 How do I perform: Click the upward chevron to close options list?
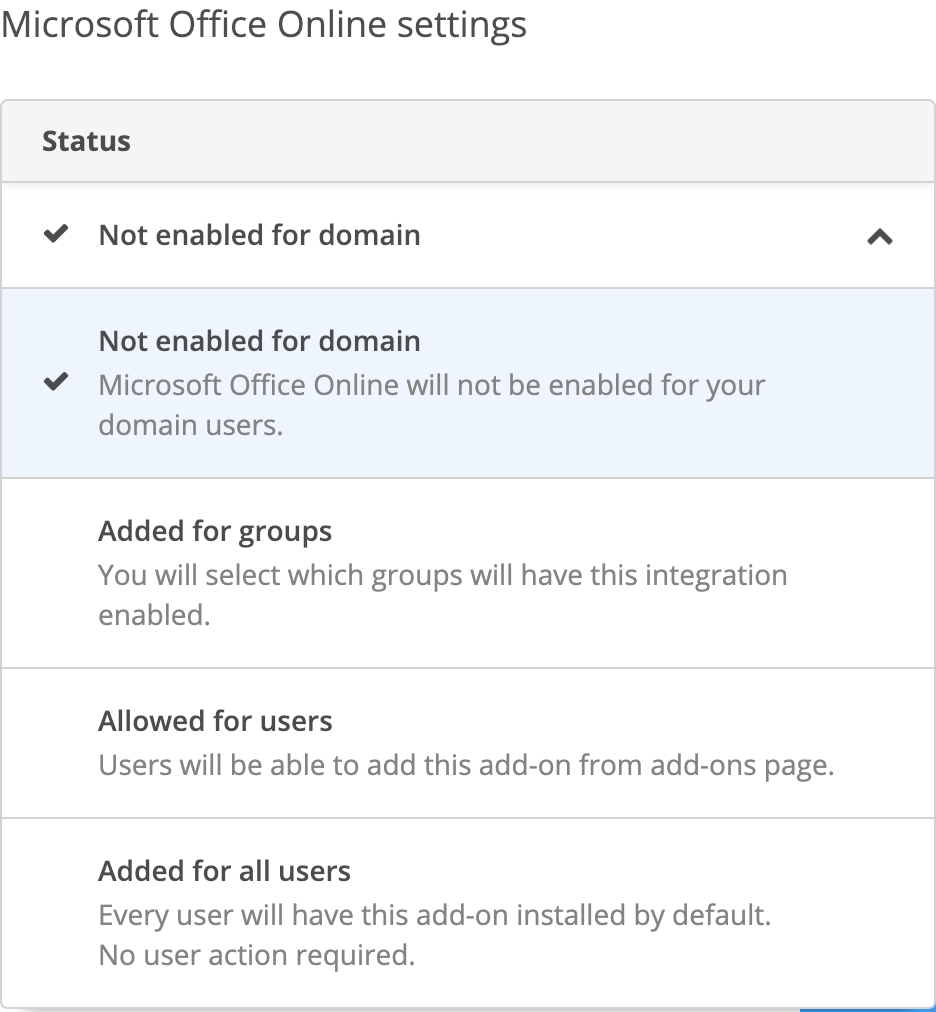[x=880, y=238]
